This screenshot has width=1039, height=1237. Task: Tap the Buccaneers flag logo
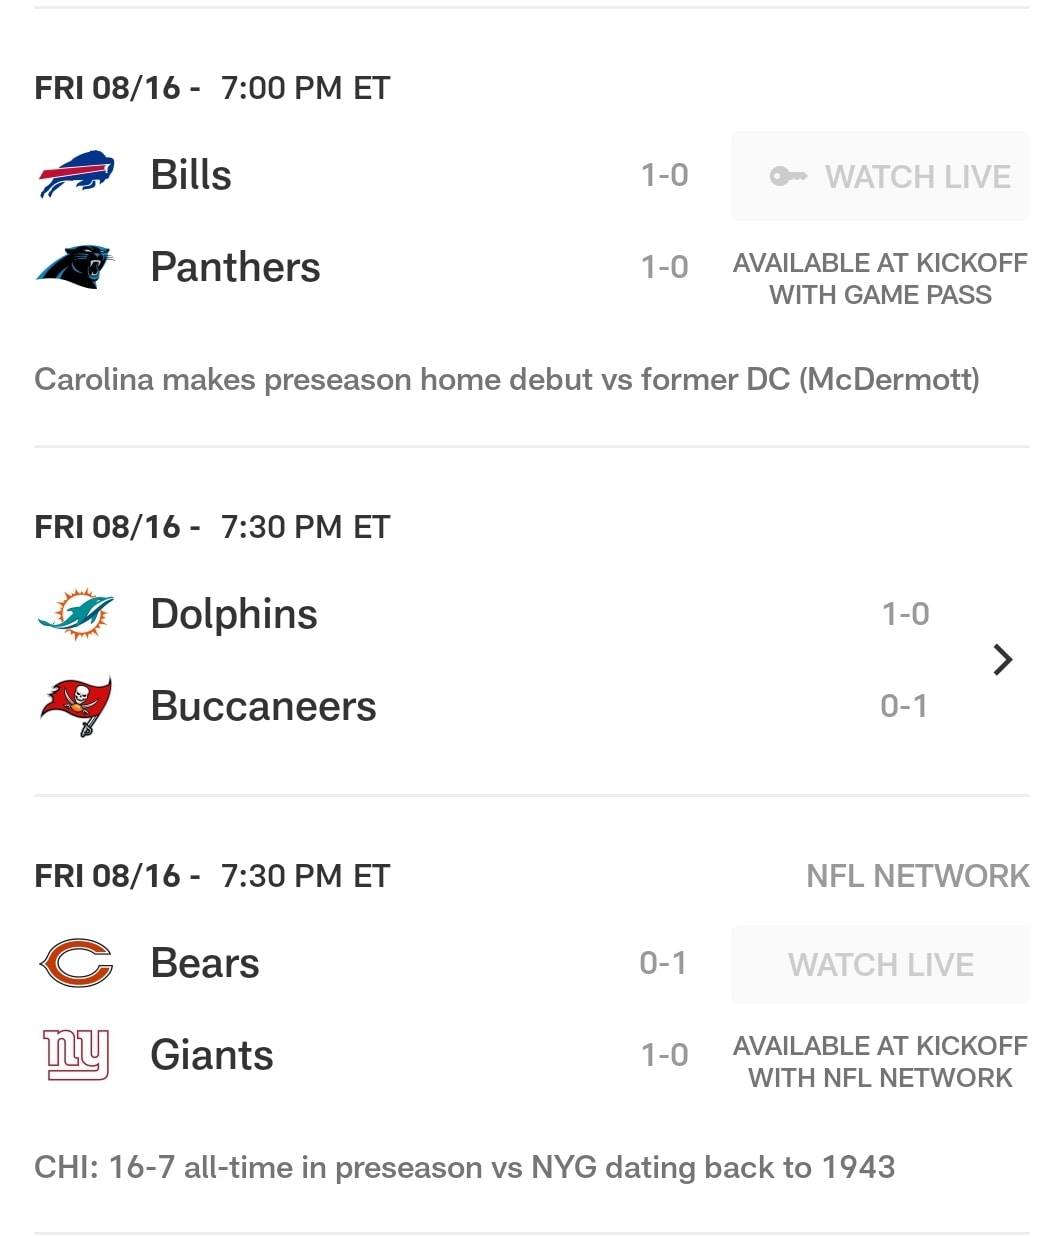click(76, 706)
